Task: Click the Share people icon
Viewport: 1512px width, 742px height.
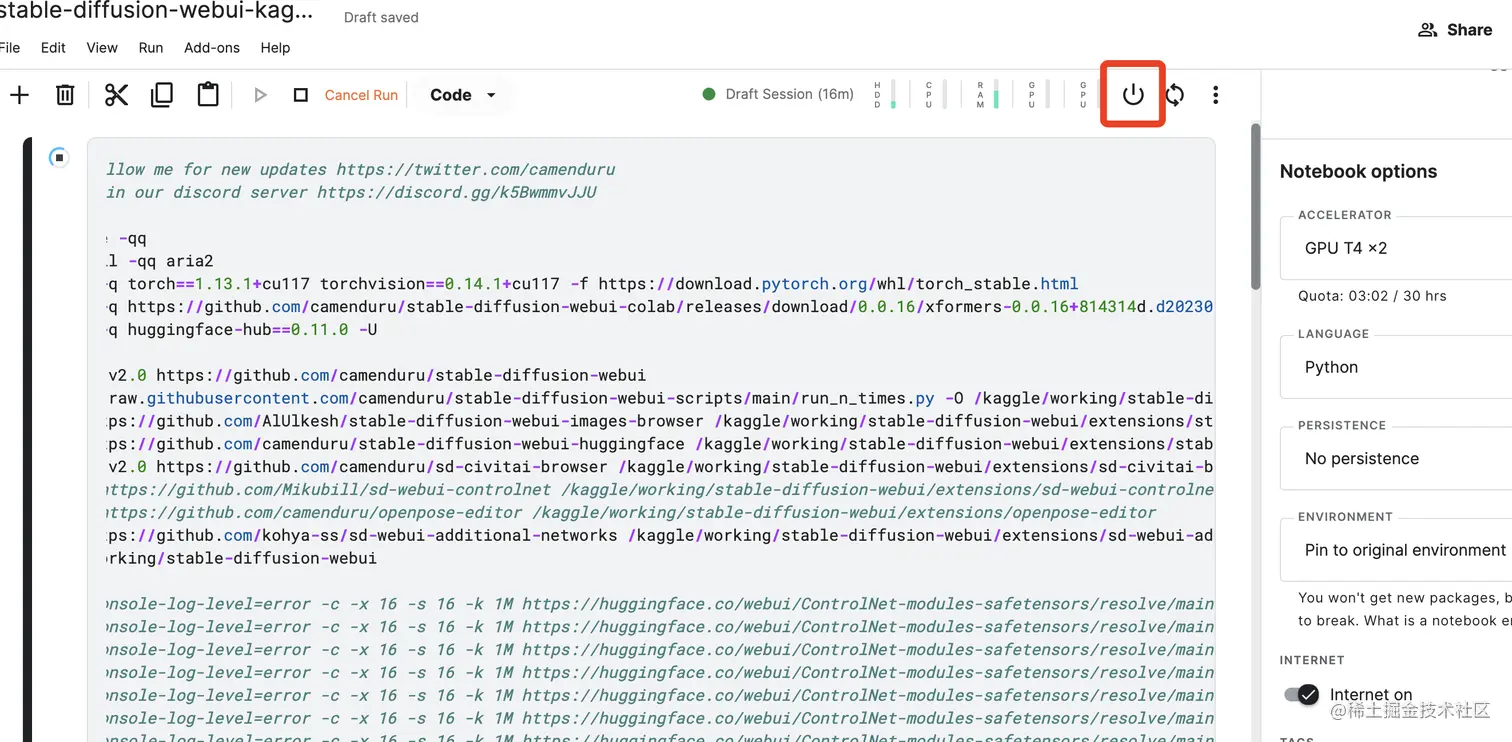Action: click(1428, 30)
